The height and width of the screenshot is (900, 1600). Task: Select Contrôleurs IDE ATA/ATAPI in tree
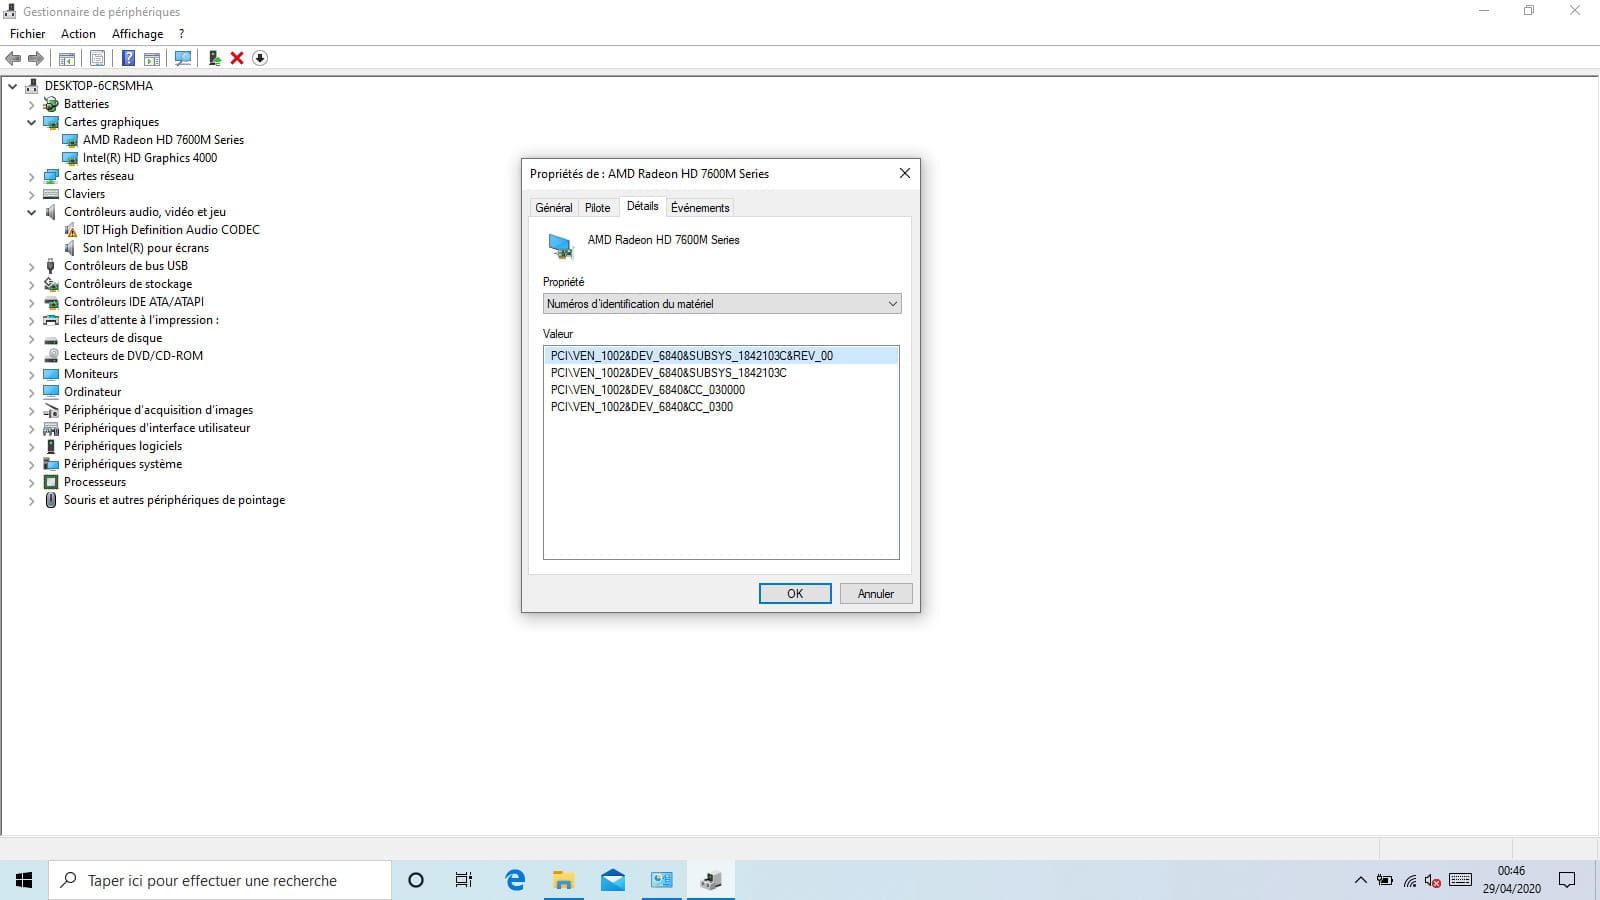click(x=134, y=302)
